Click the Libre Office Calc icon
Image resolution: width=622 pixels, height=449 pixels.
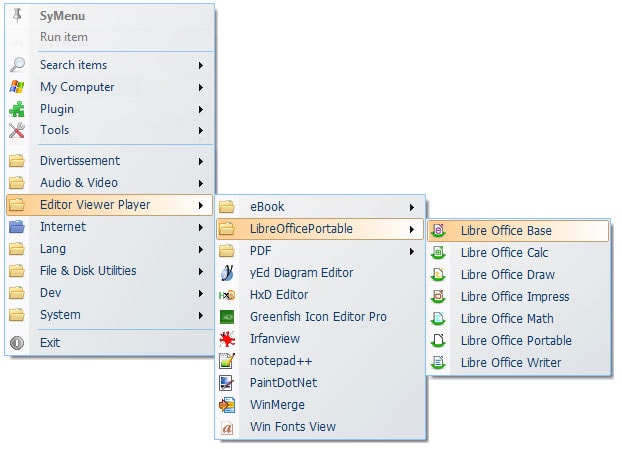tap(438, 253)
